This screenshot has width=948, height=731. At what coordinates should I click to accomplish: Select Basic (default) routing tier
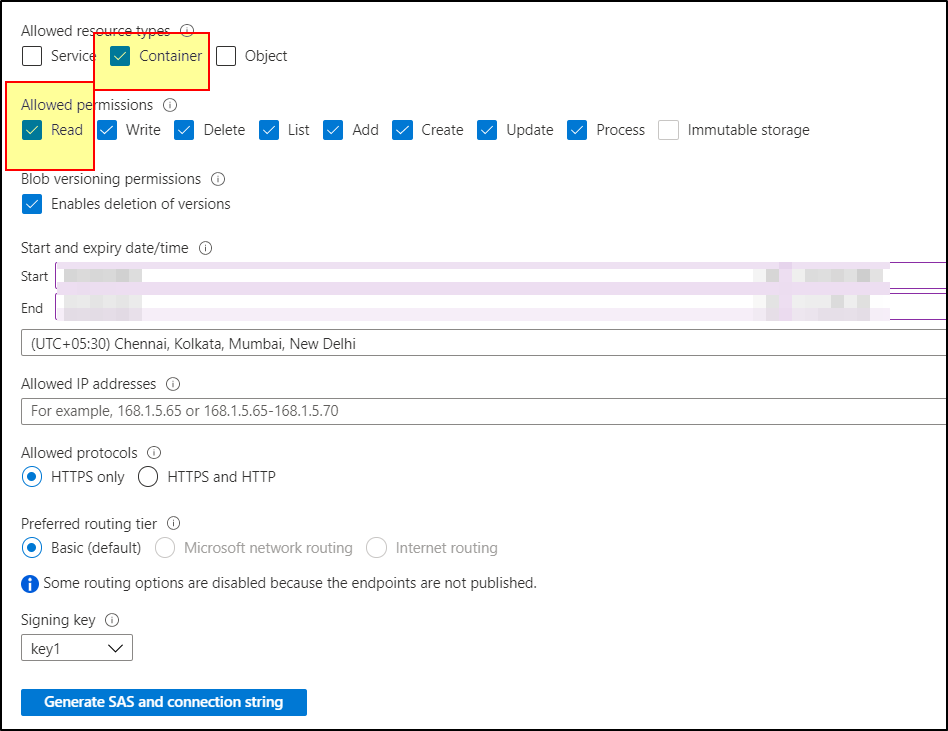point(32,548)
